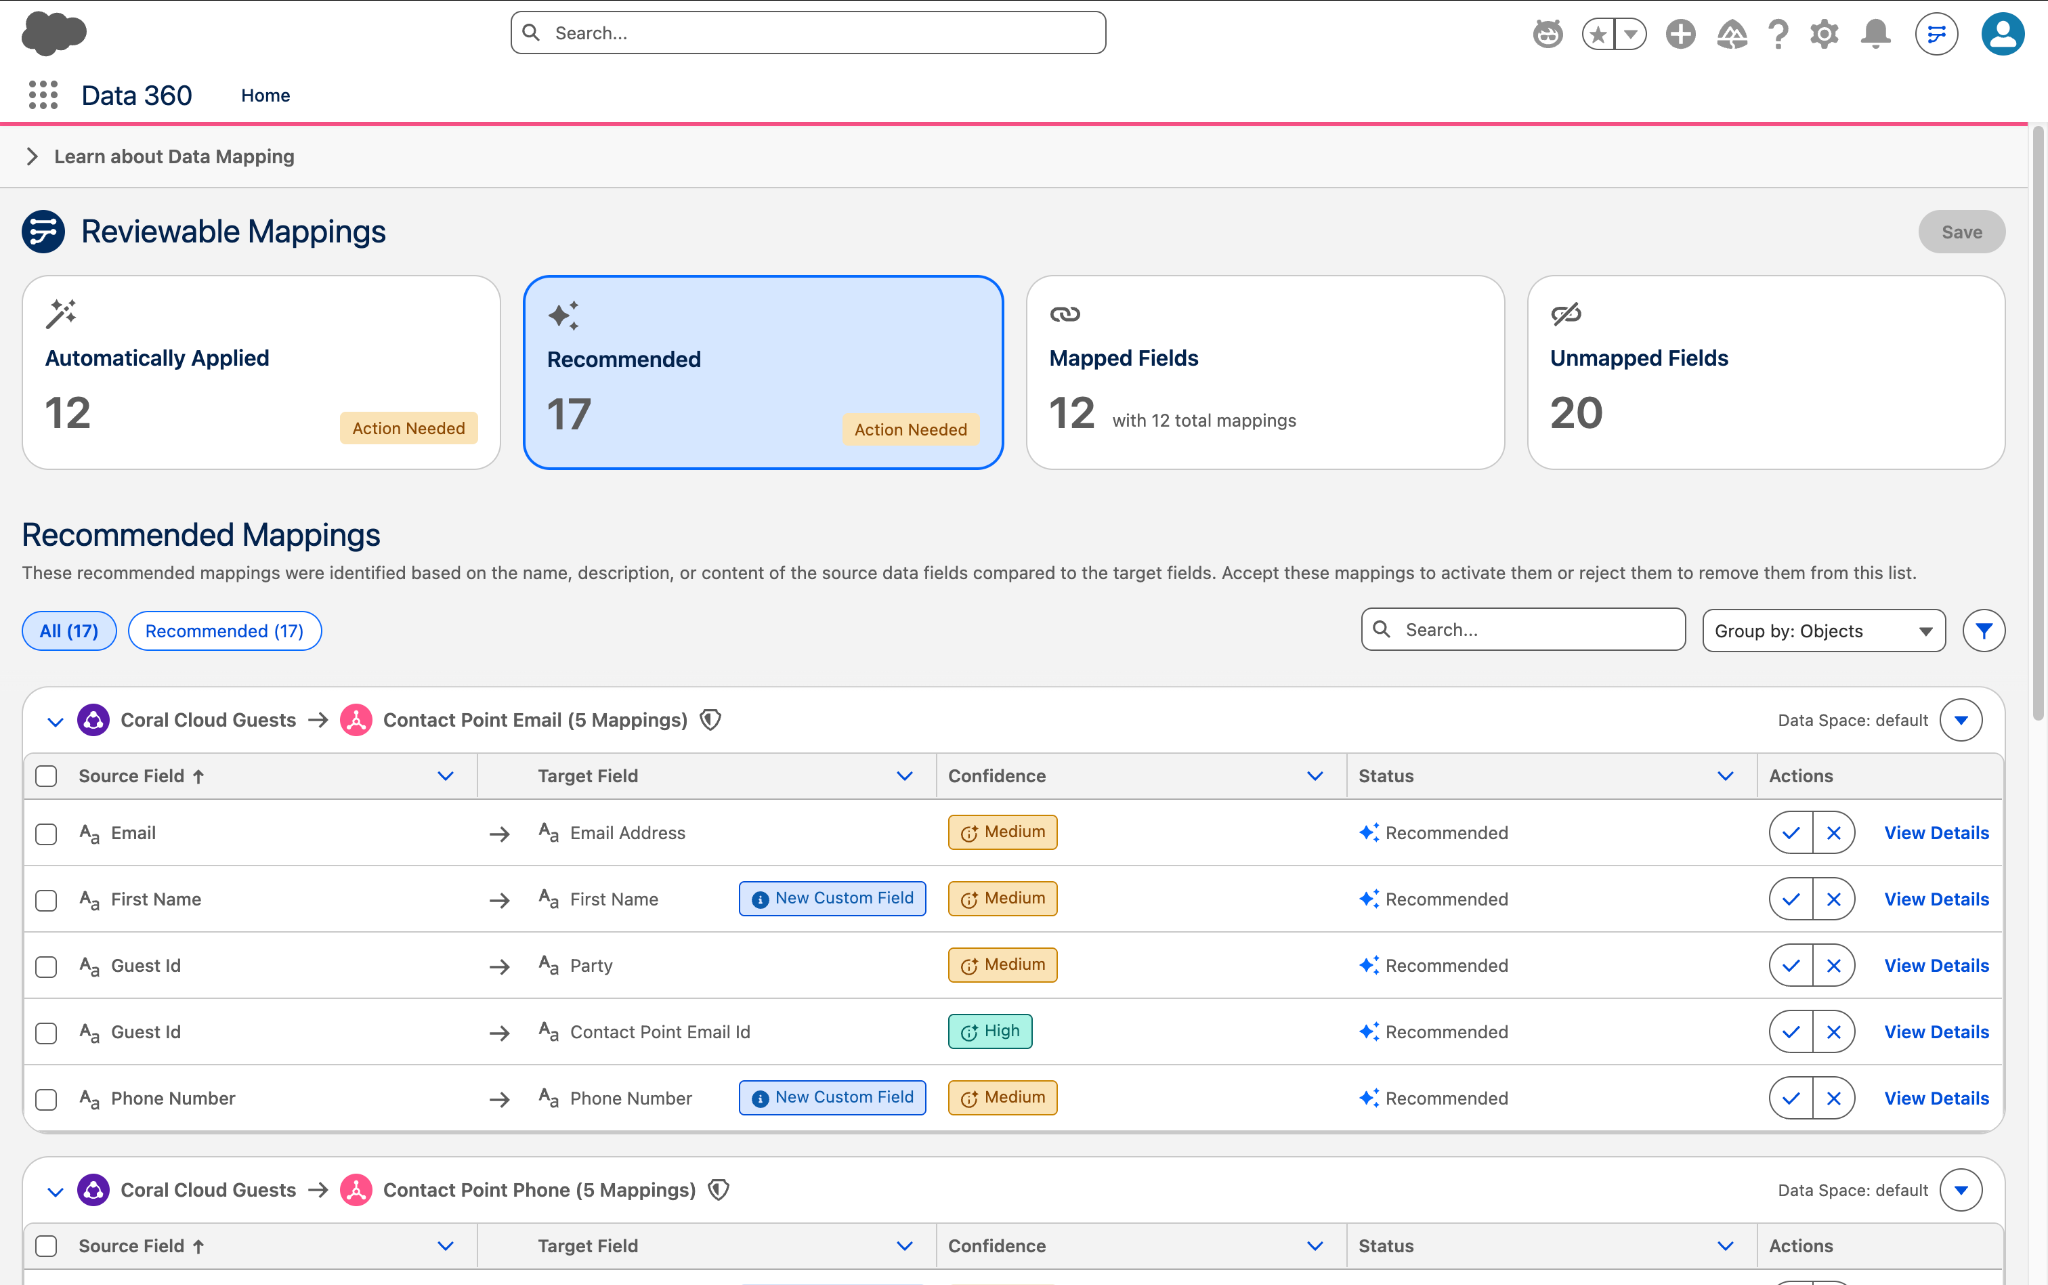
Task: View Details for the First Name mapping
Action: coord(1936,899)
